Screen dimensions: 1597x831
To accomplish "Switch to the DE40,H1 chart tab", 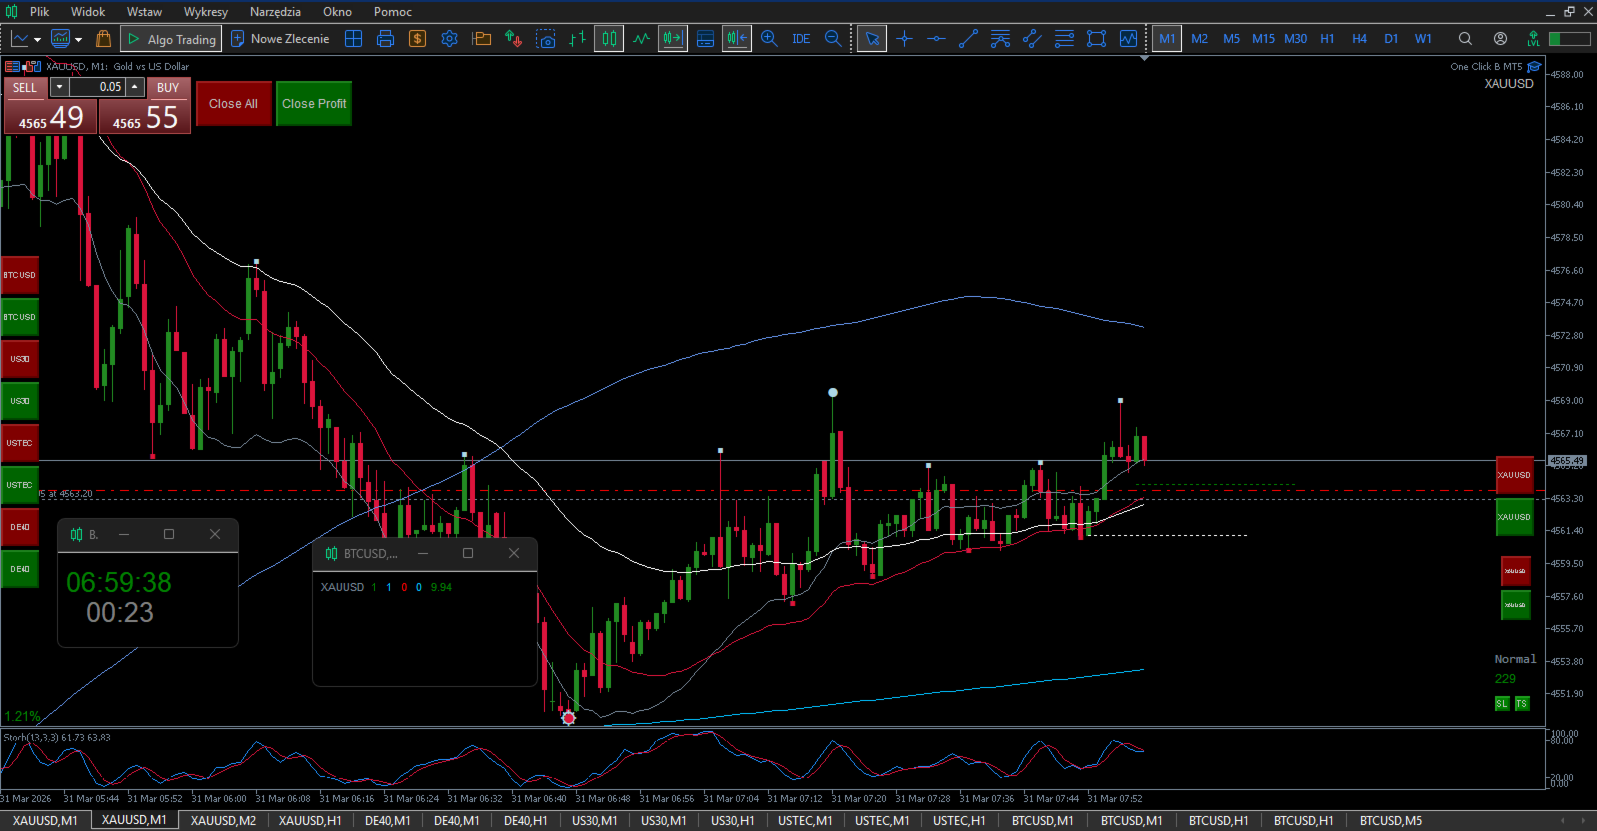I will 525,821.
